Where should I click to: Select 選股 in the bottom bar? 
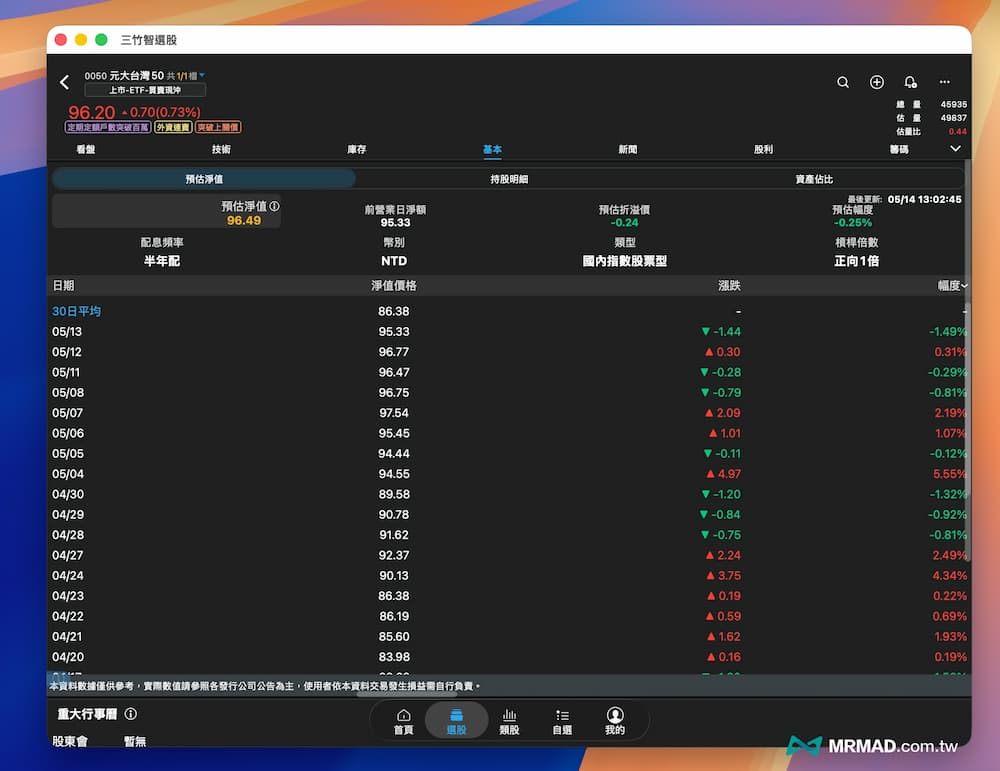[x=457, y=721]
